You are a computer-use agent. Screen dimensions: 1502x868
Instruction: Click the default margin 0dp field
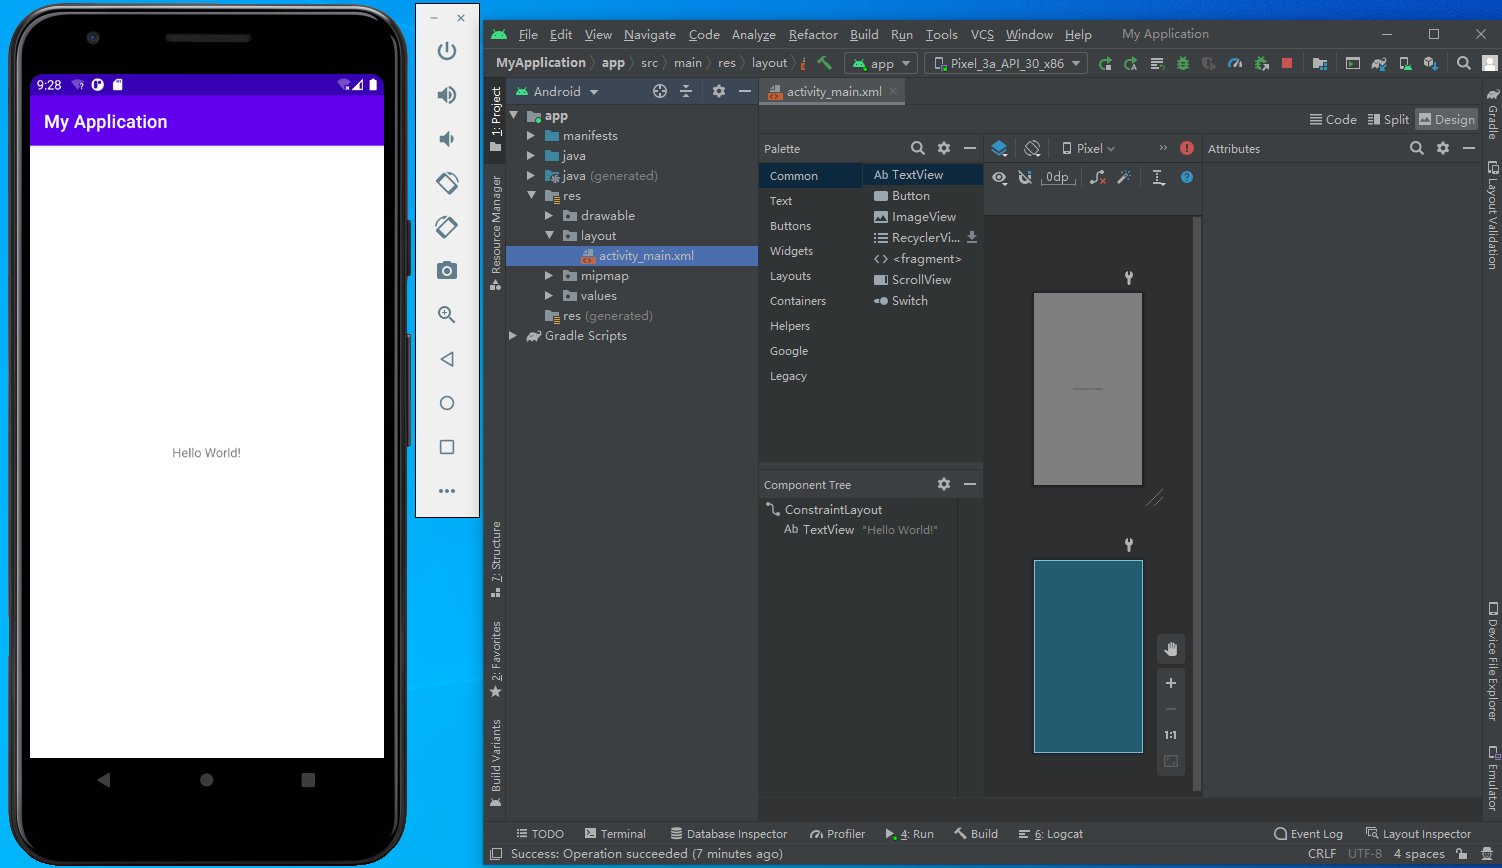coord(1058,177)
